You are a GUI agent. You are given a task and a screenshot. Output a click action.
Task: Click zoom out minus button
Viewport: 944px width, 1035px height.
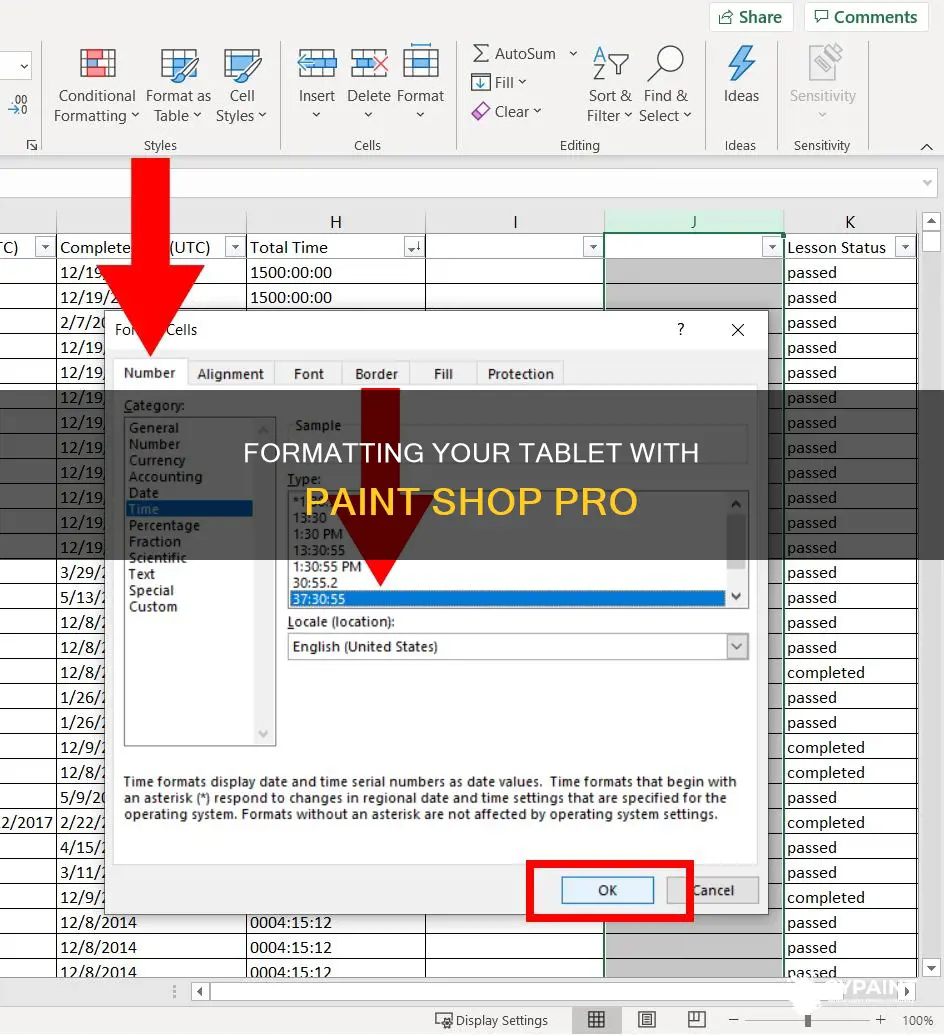[734, 1020]
